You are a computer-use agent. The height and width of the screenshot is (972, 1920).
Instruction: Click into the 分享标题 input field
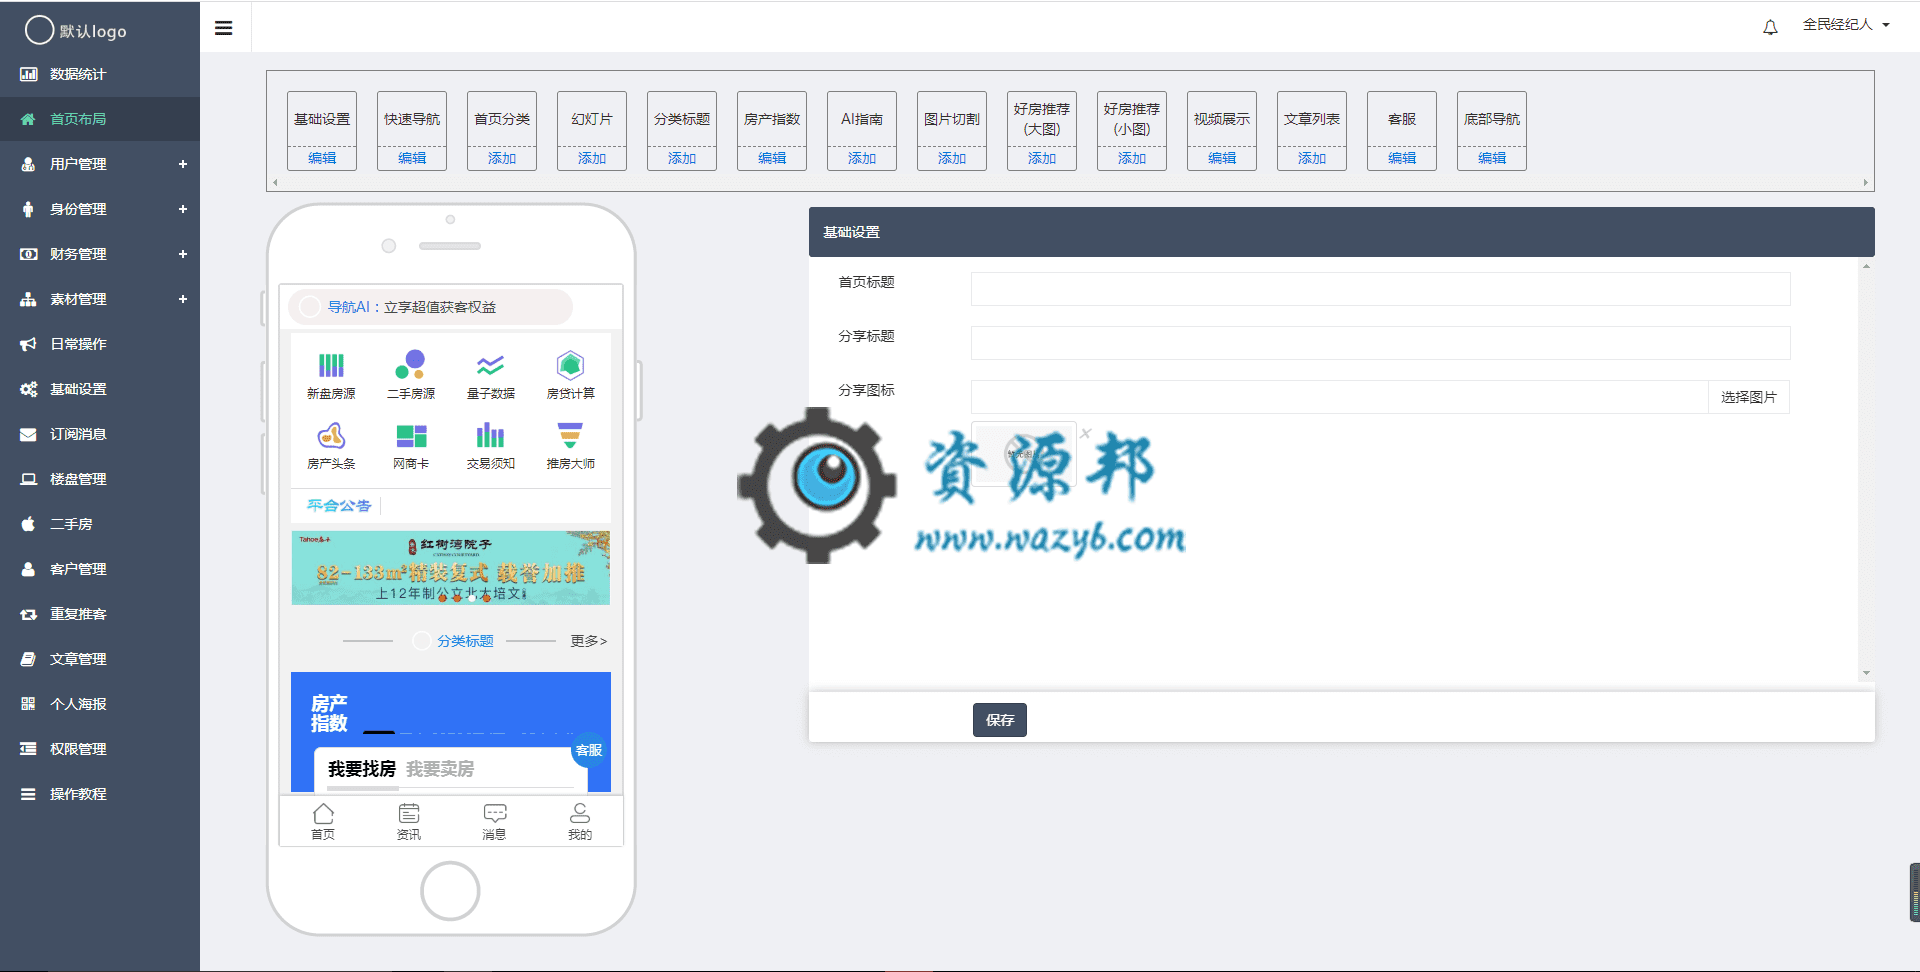1380,343
